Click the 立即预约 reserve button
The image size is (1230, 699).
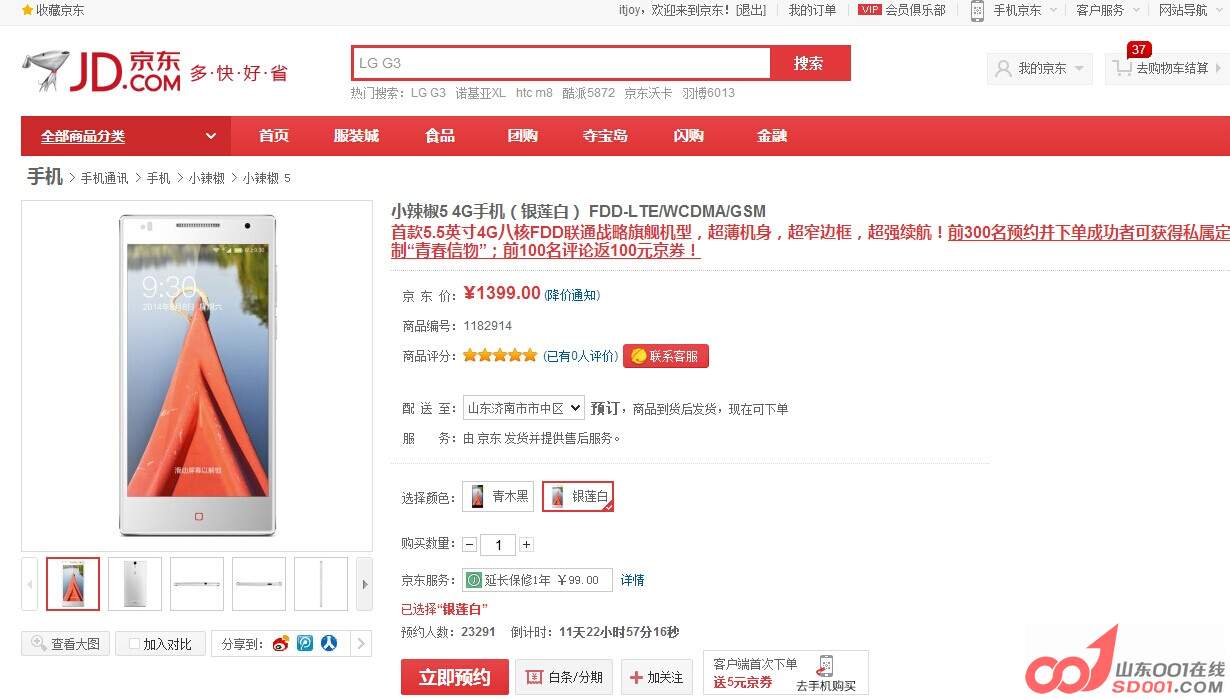point(455,677)
